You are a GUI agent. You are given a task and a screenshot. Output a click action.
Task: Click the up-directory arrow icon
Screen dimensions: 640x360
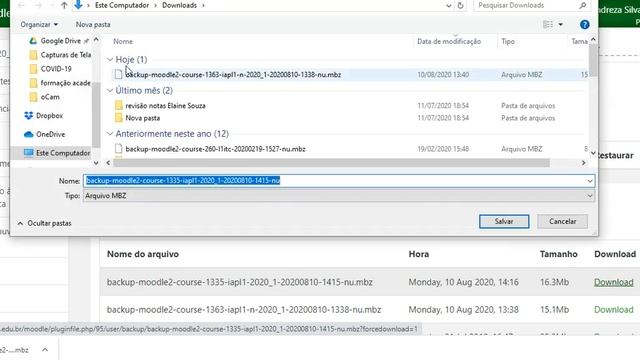point(64,5)
